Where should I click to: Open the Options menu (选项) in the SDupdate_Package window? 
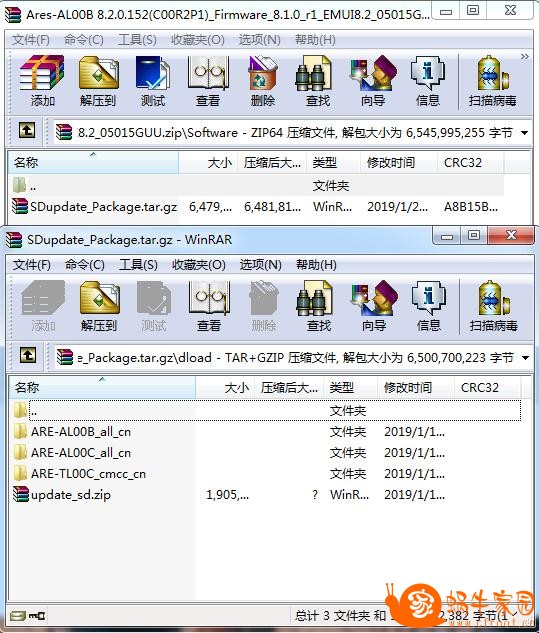[260, 265]
